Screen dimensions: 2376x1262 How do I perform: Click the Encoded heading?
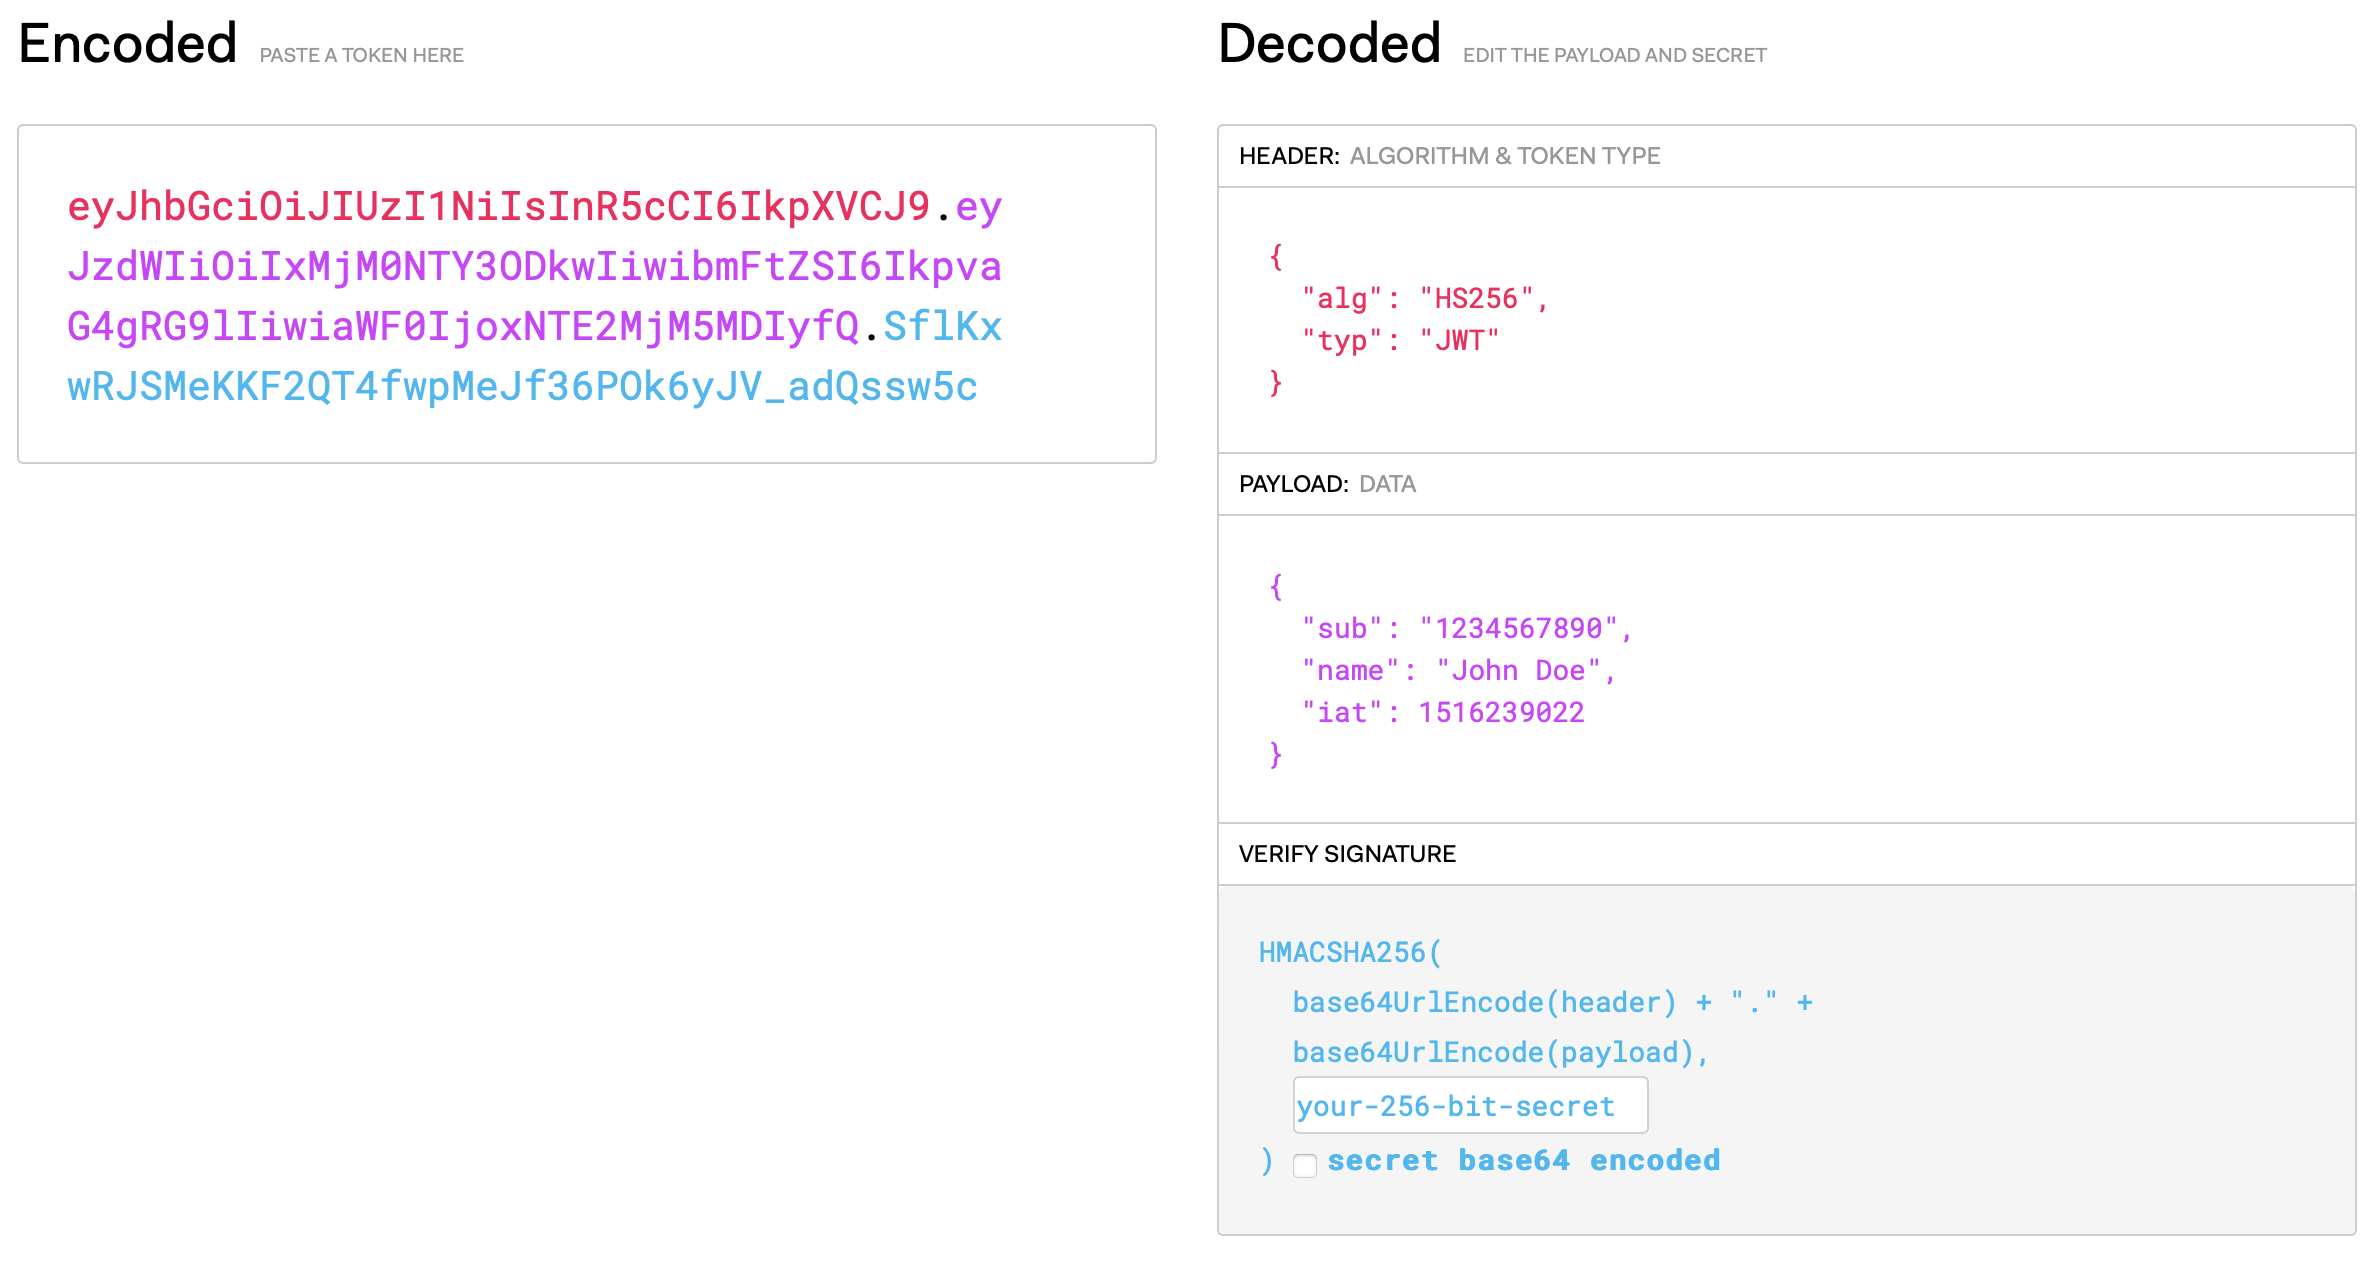128,44
